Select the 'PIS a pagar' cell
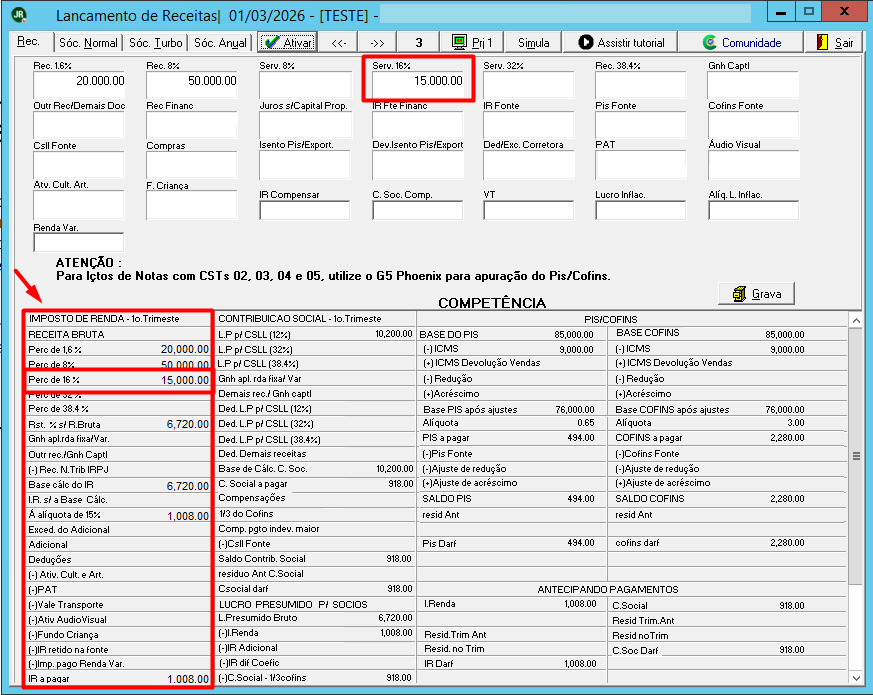The width and height of the screenshot is (873, 695). point(511,438)
